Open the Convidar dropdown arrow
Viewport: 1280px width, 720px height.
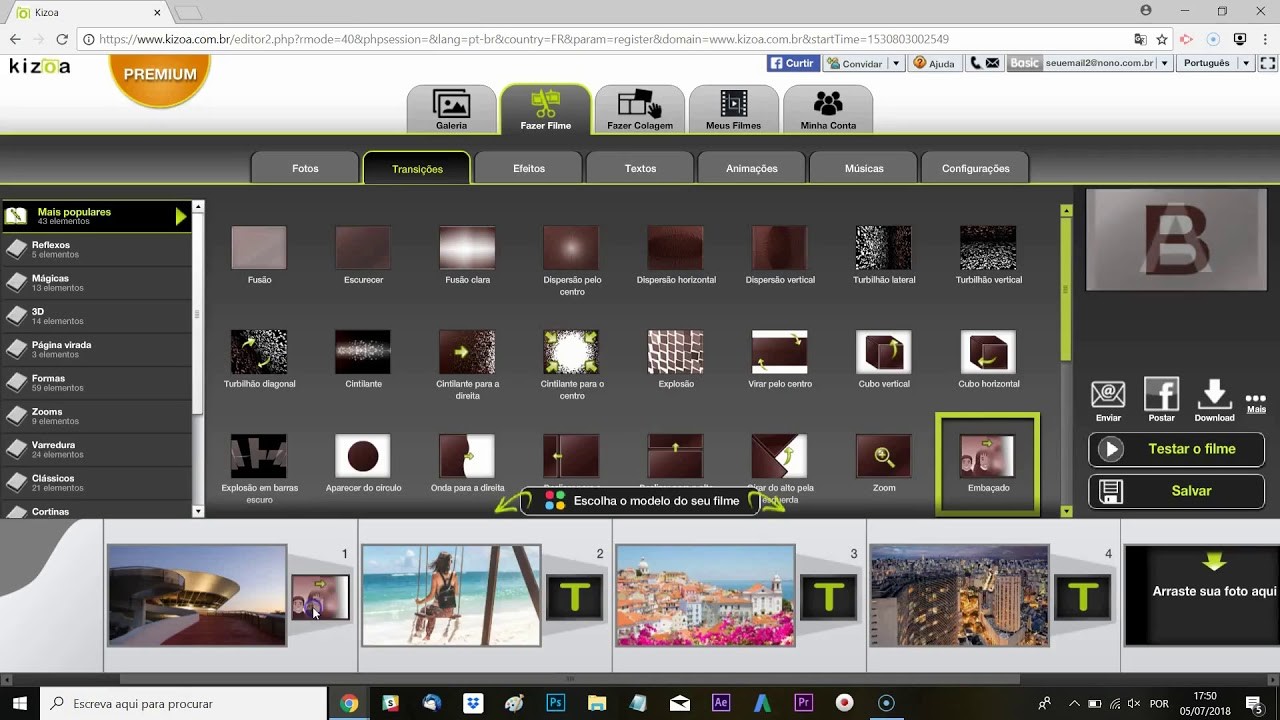[896, 63]
